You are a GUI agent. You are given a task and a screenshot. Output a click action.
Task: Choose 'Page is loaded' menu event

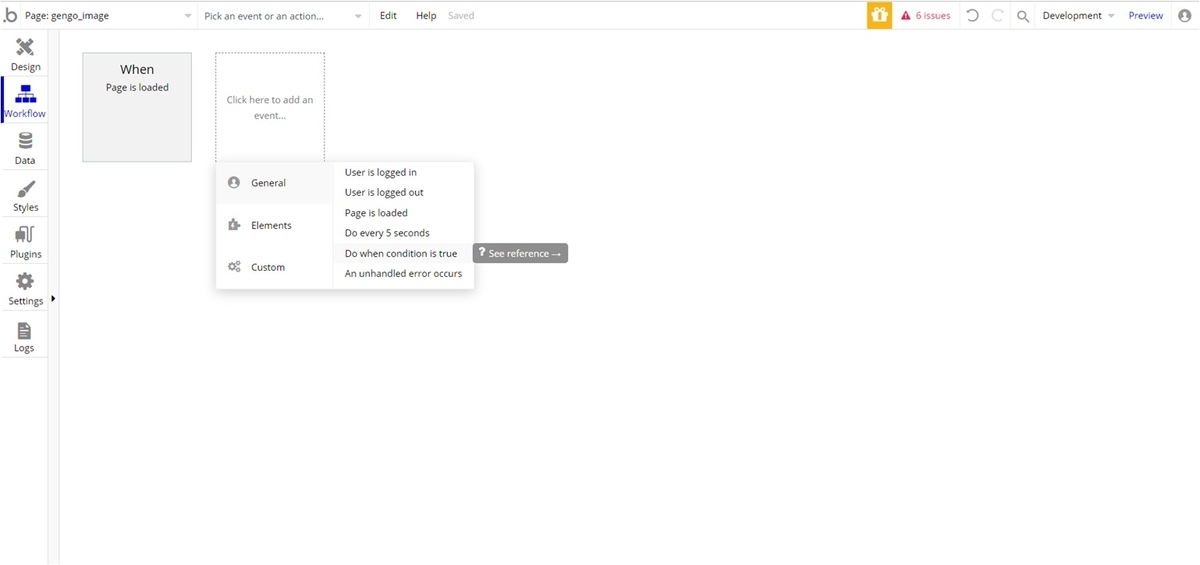(403, 213)
